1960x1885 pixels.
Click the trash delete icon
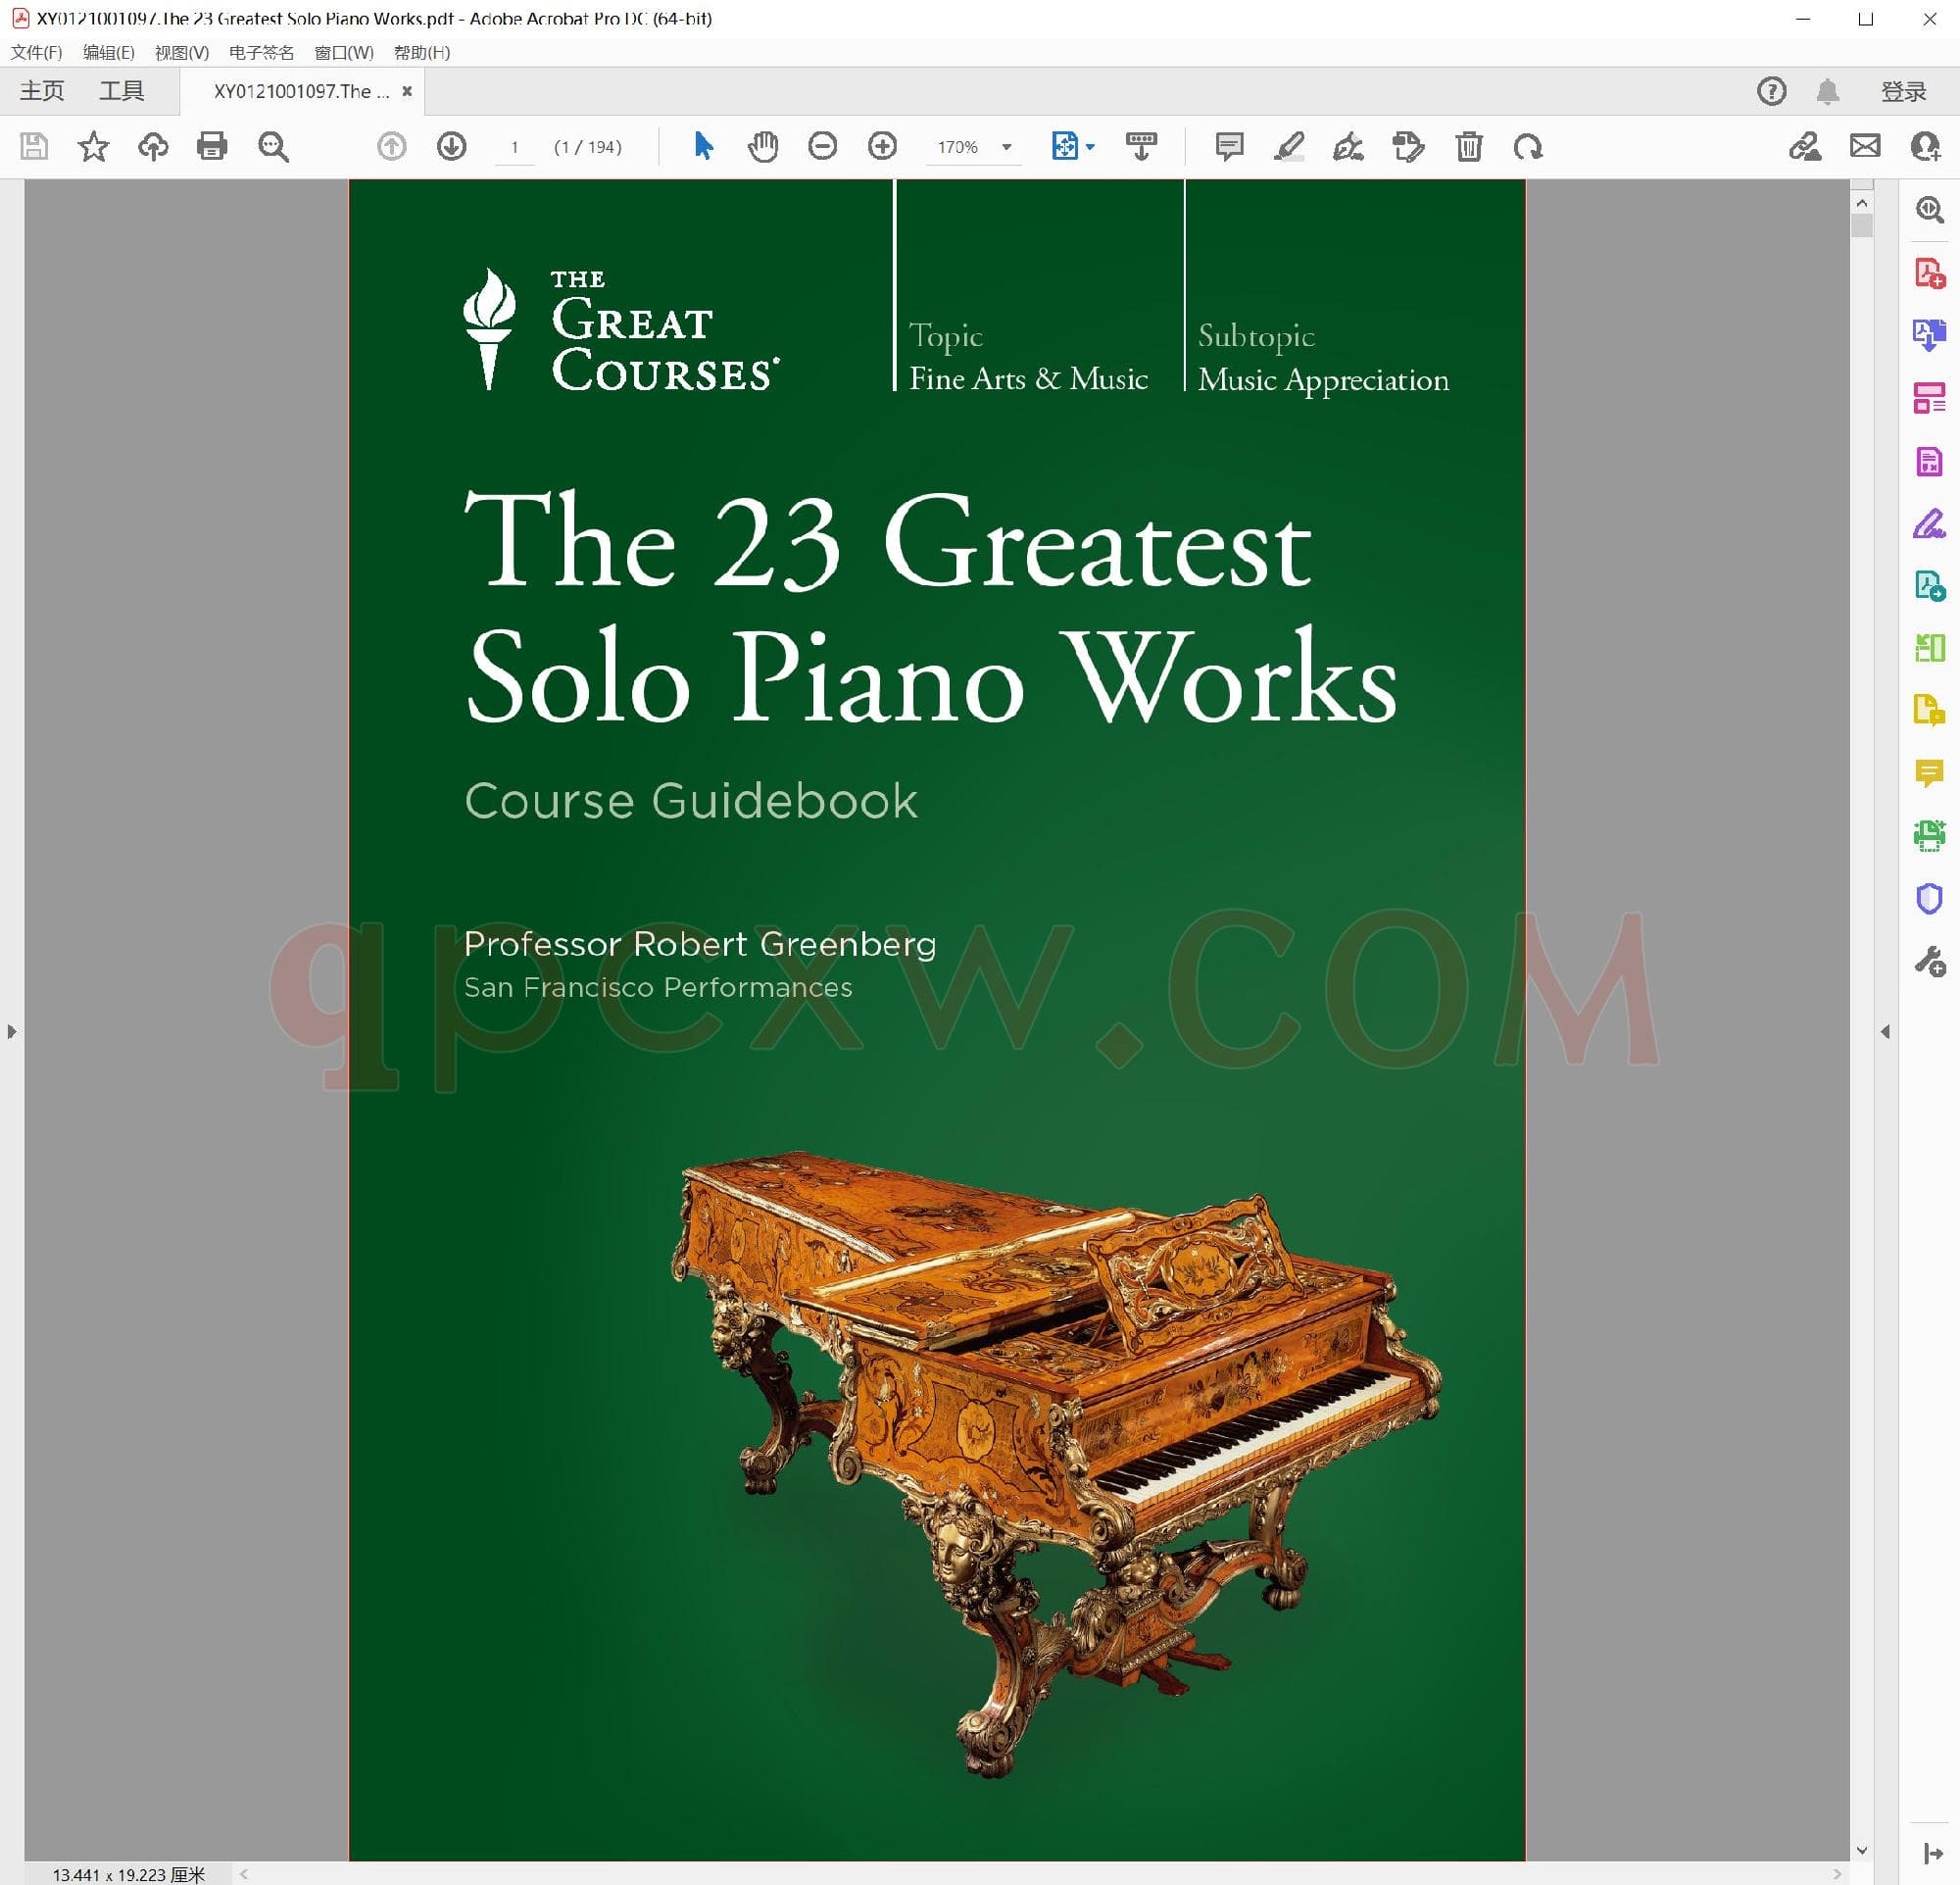(1468, 147)
